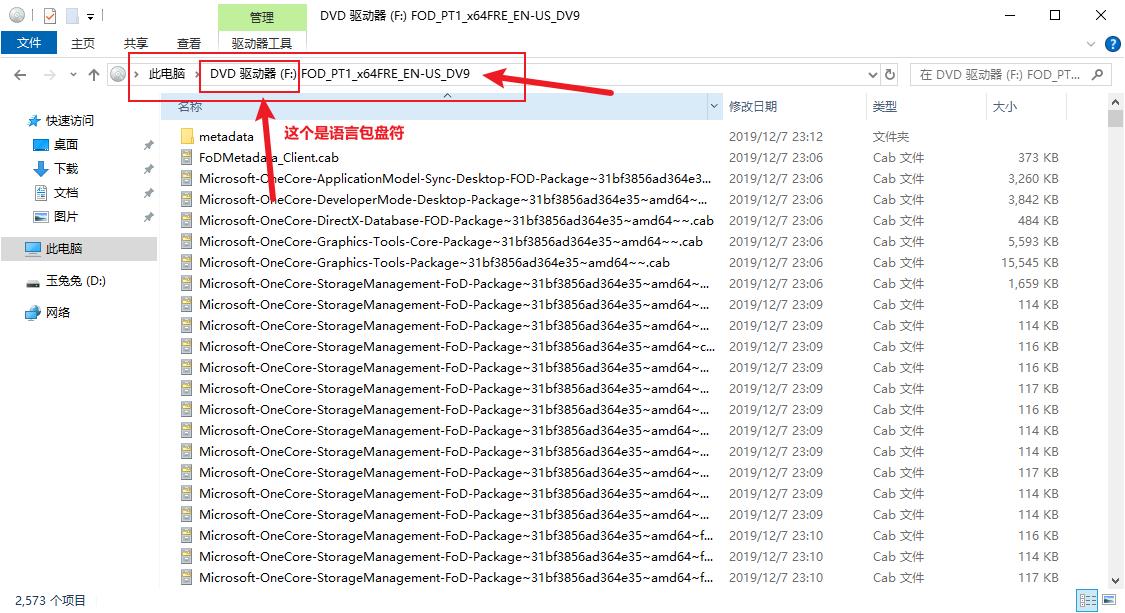The image size is (1125, 613).
Task: Switch to details view in status bar
Action: pos(1087,600)
